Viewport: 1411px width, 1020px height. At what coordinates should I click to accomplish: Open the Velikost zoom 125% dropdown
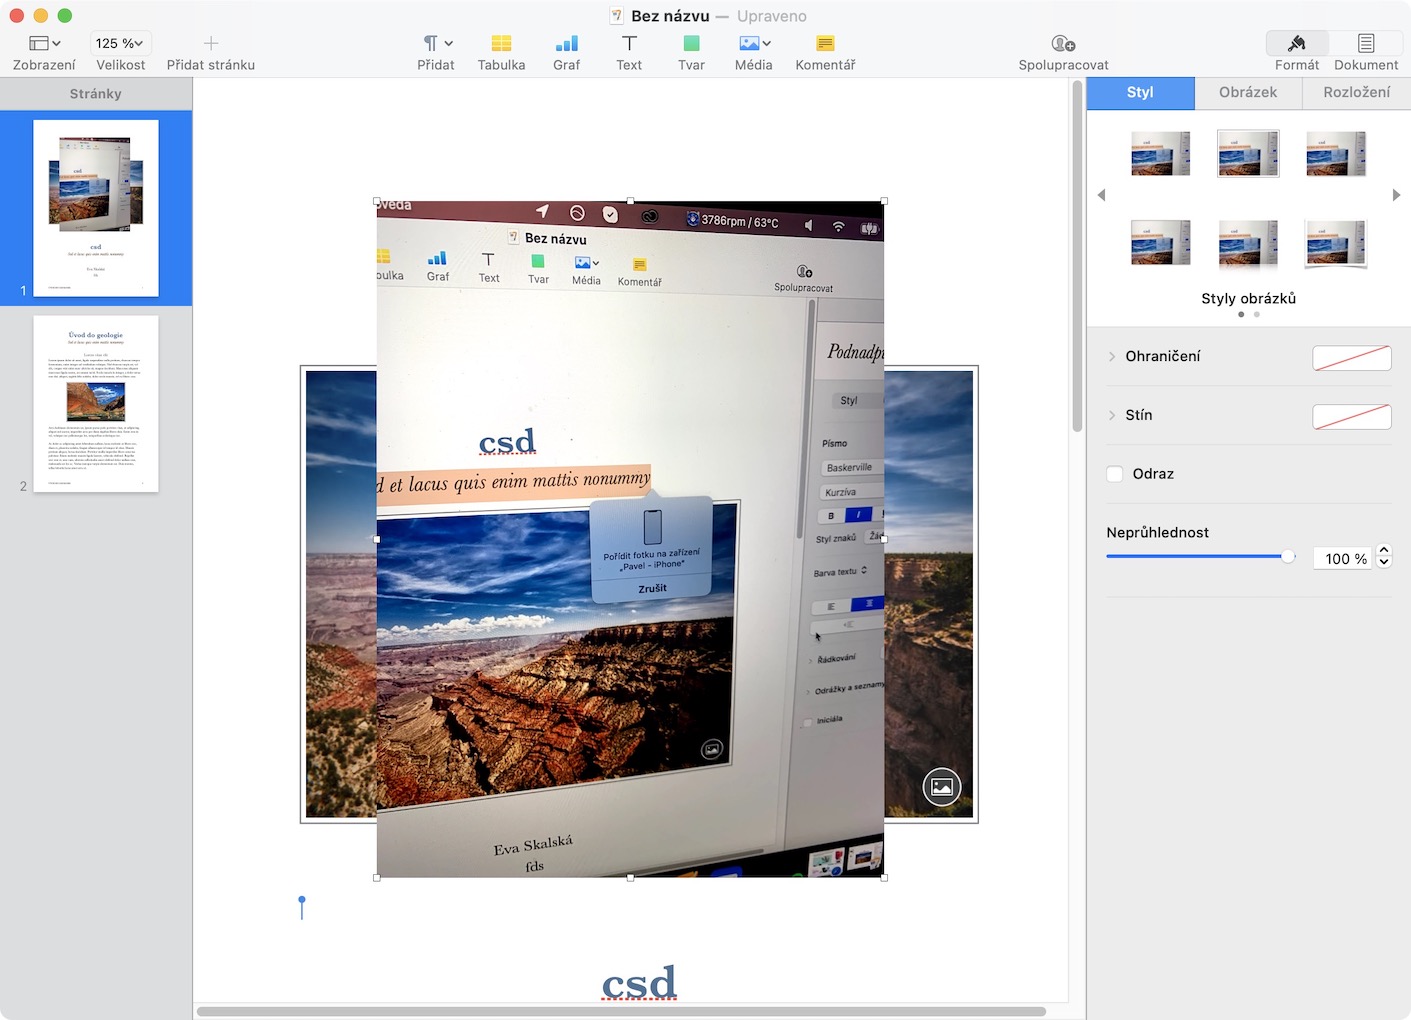pyautogui.click(x=120, y=43)
